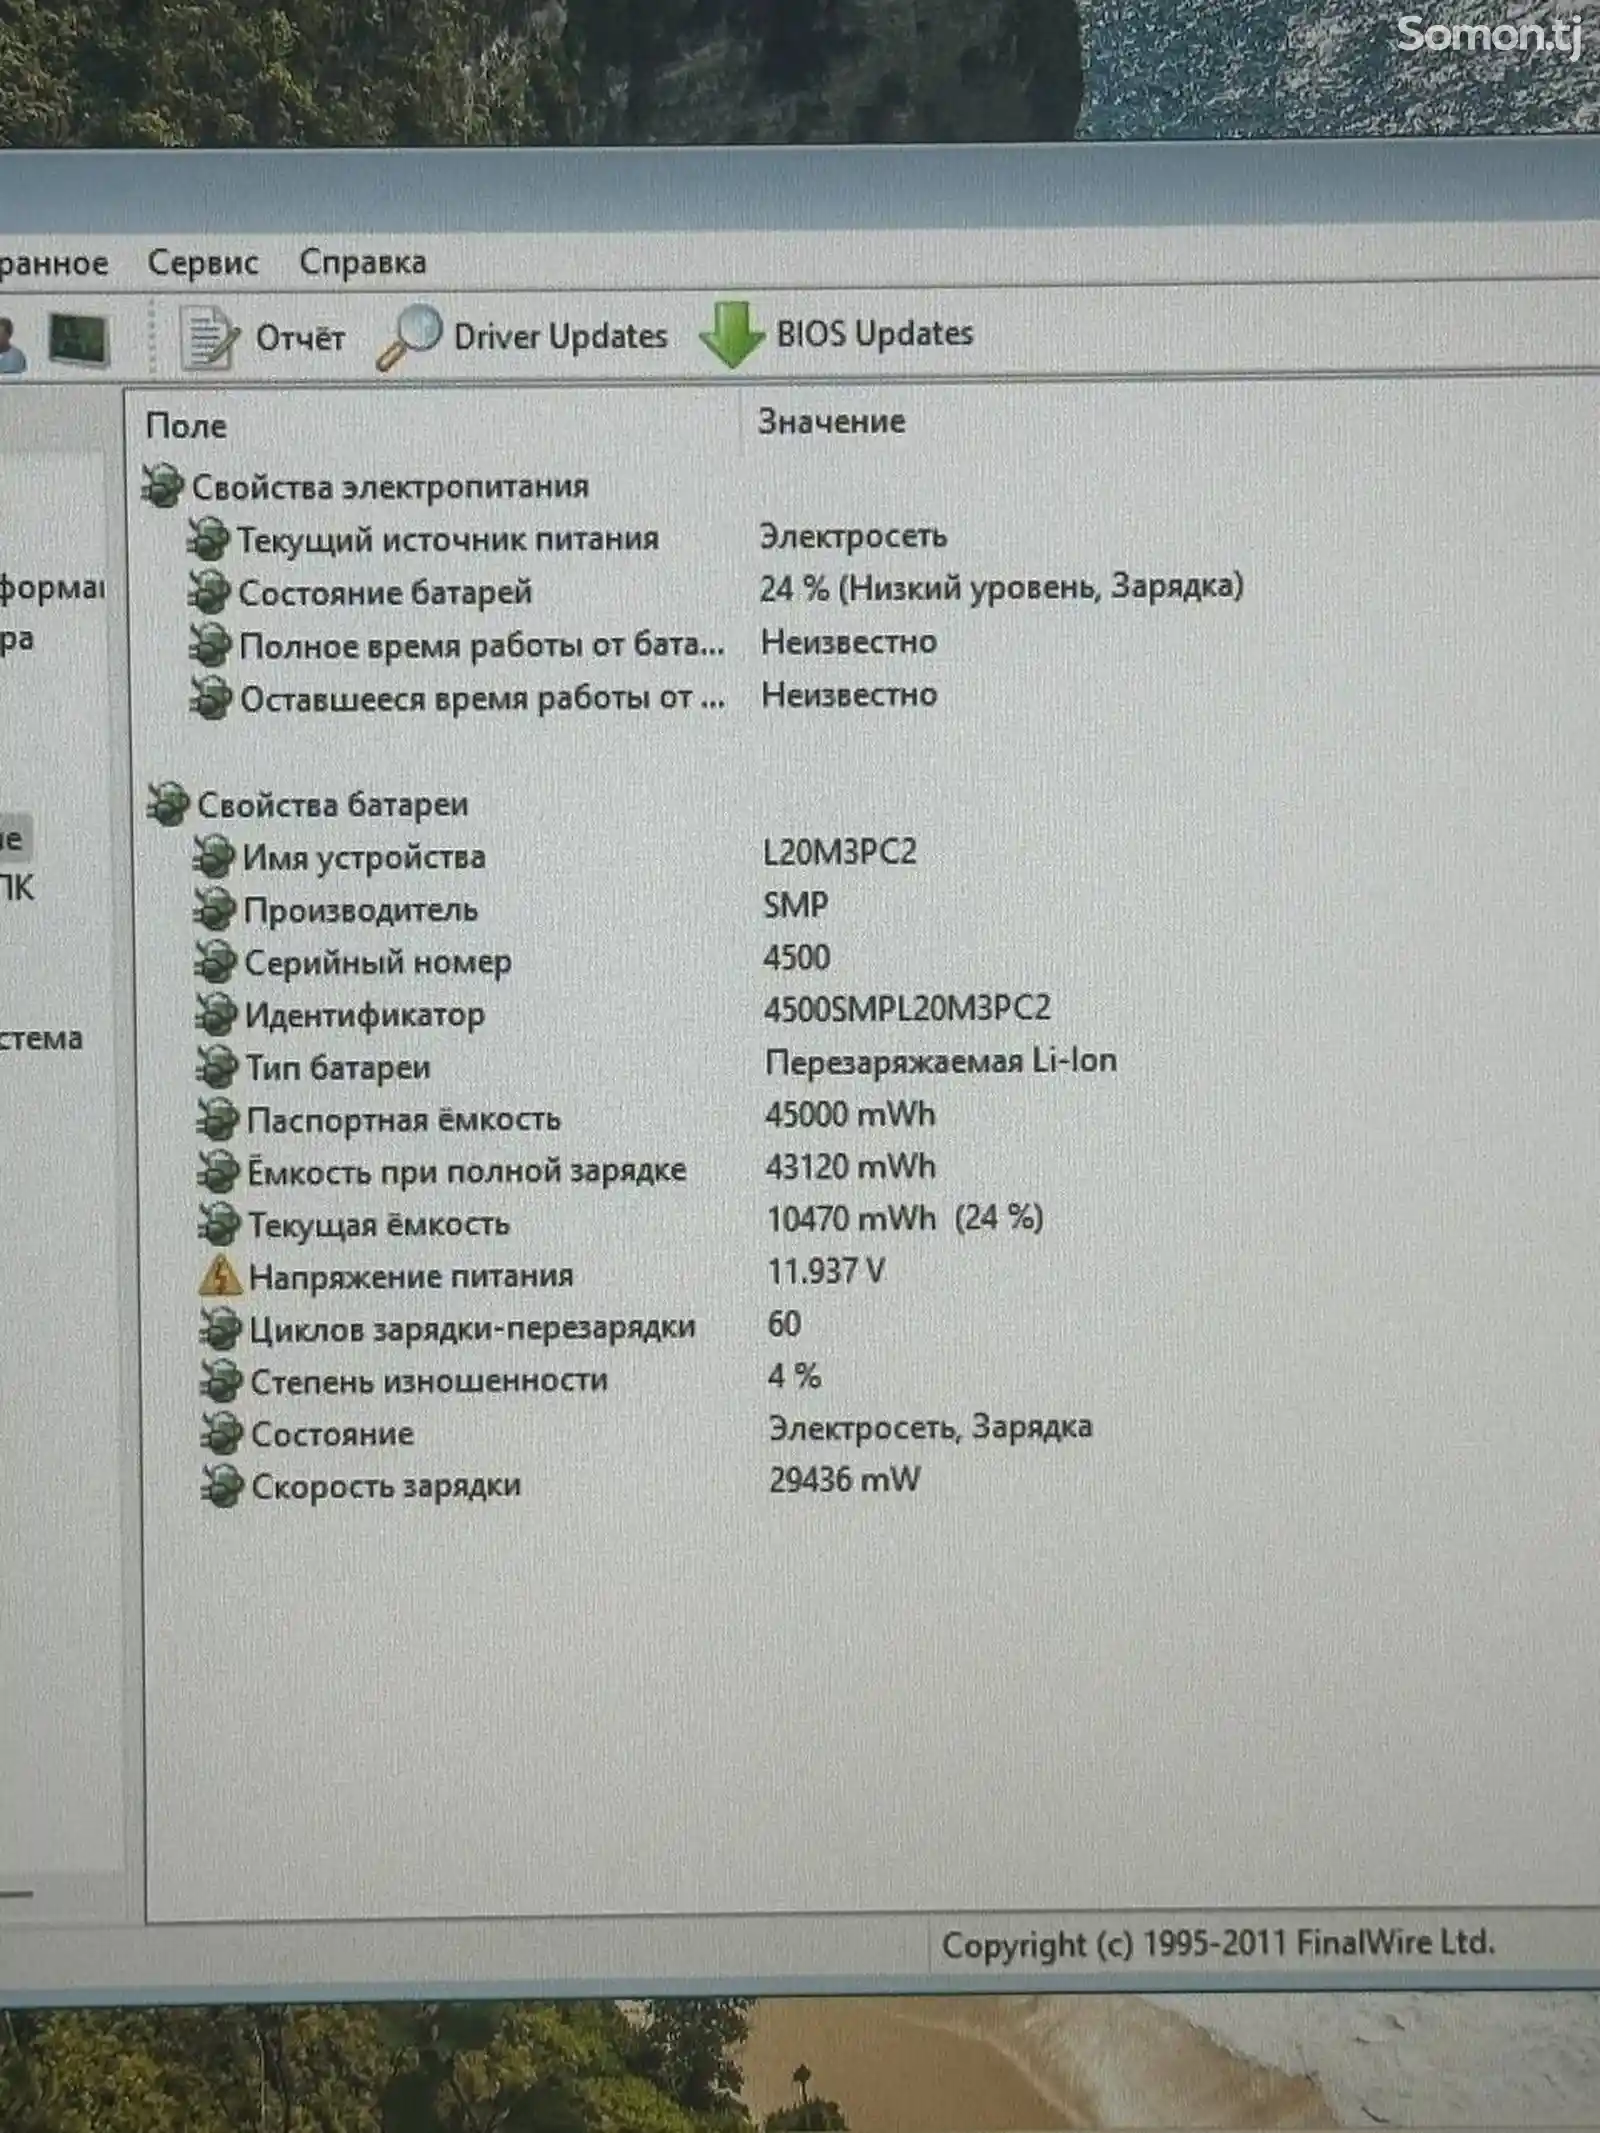Click icon beside Текущая ёмкость

tap(219, 1224)
